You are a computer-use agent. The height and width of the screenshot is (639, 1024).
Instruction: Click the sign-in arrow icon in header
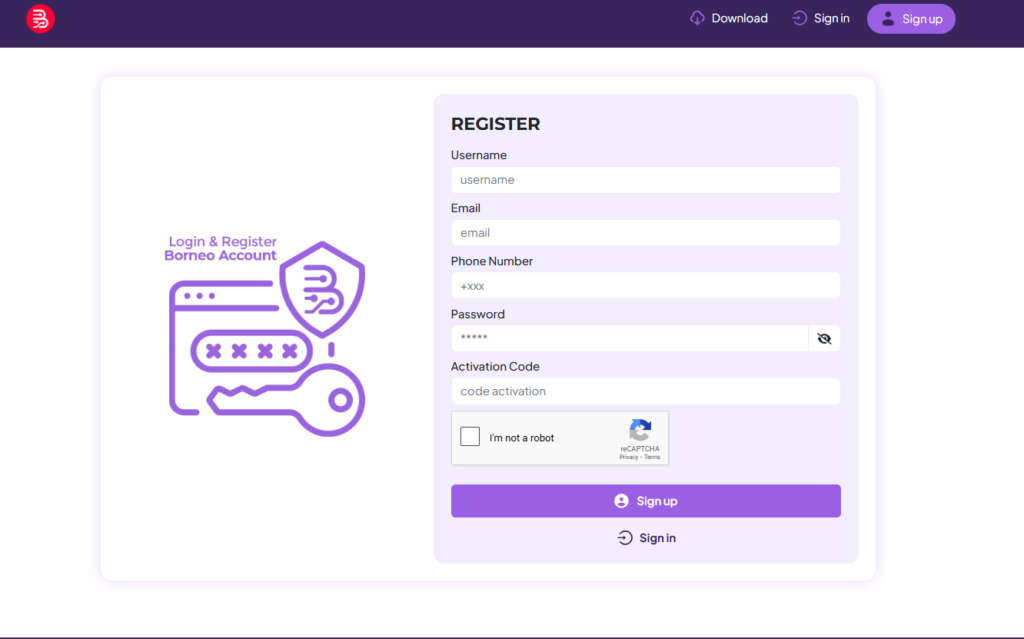799,18
